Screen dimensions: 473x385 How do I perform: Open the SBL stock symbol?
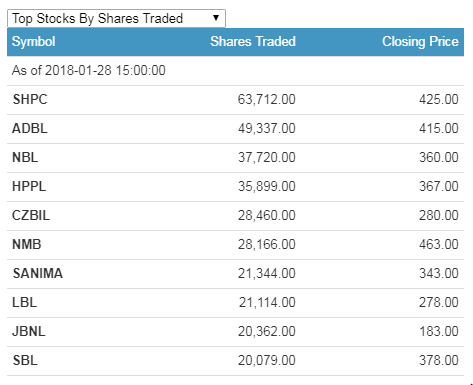coord(25,360)
